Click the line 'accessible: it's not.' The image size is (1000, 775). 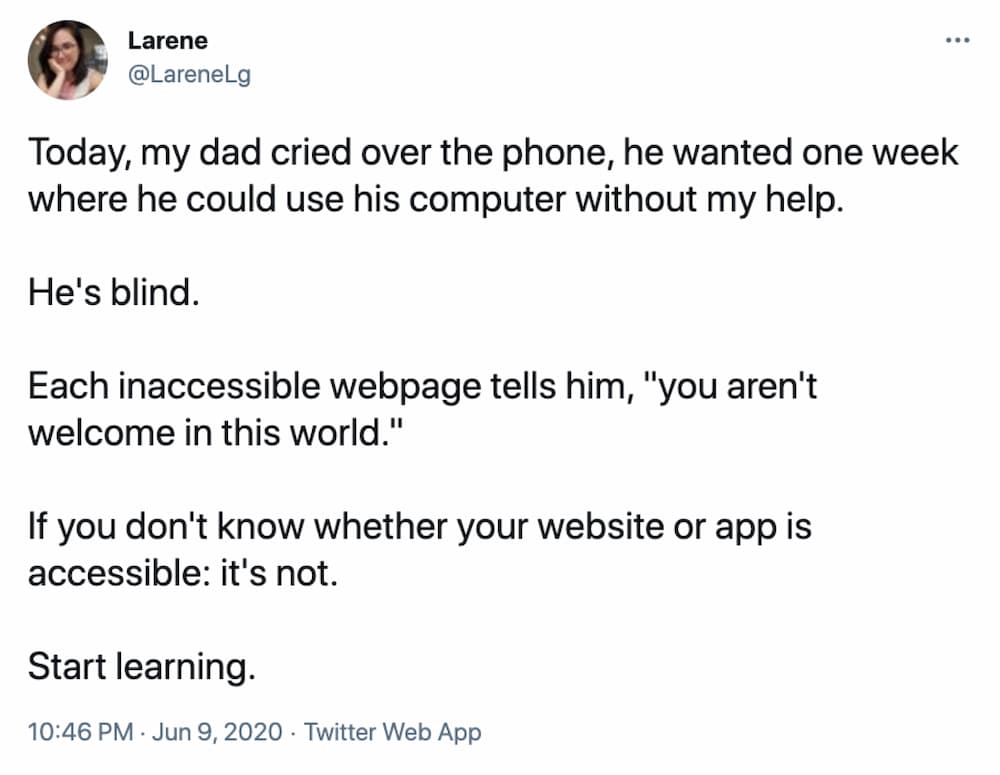tap(182, 573)
